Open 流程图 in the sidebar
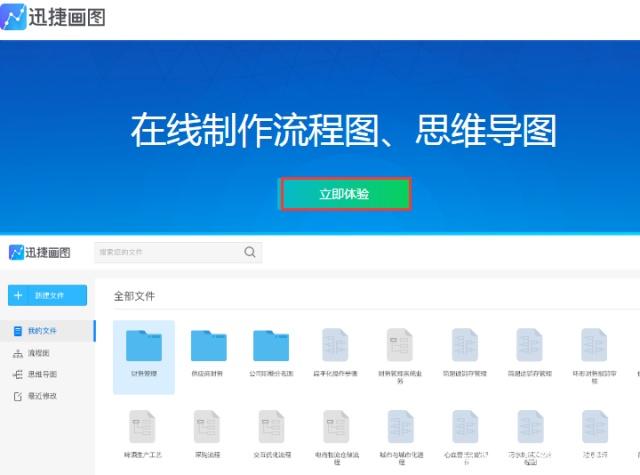The width and height of the screenshot is (640, 475). (x=39, y=353)
